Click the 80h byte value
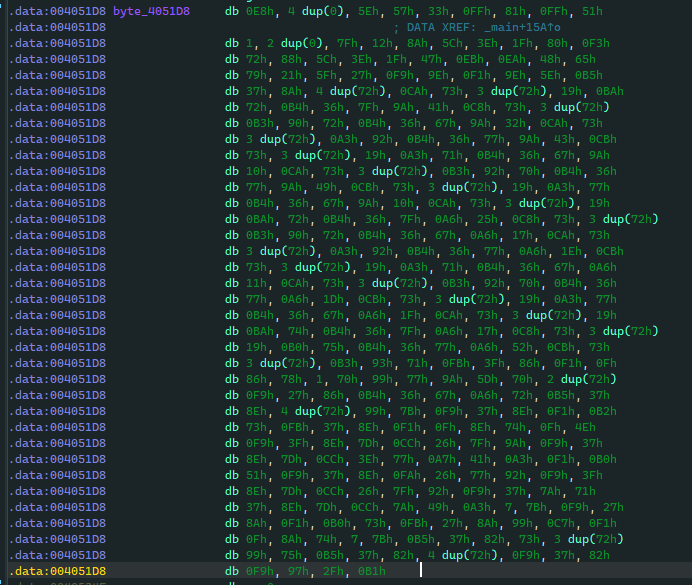The image size is (692, 585). [557, 43]
